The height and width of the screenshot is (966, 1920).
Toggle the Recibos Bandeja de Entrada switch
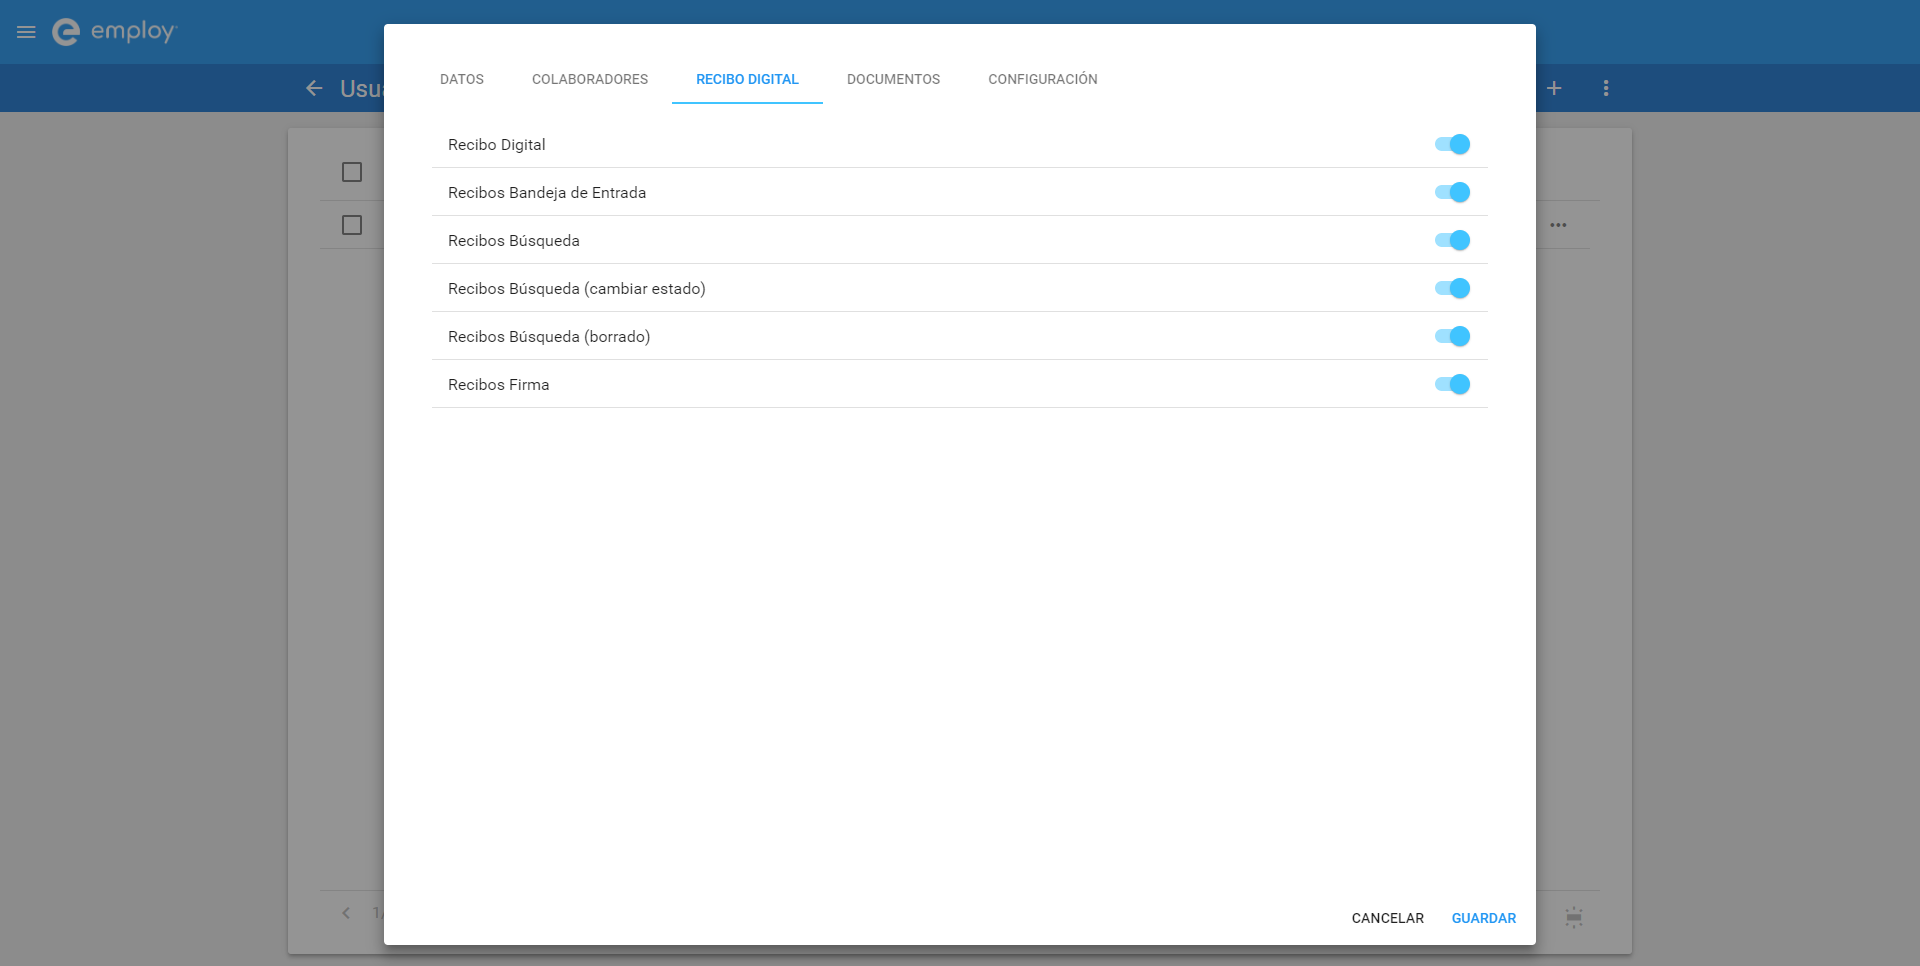(x=1452, y=192)
